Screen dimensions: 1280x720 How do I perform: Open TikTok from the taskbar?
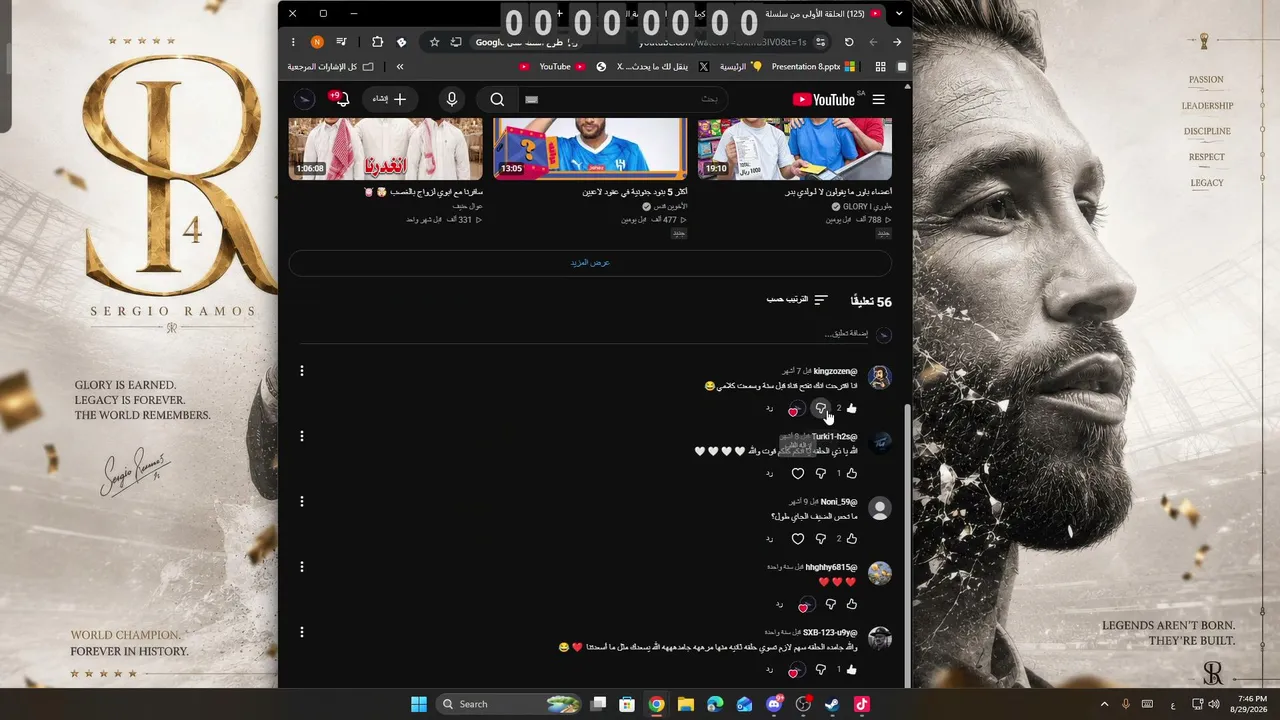click(x=862, y=704)
